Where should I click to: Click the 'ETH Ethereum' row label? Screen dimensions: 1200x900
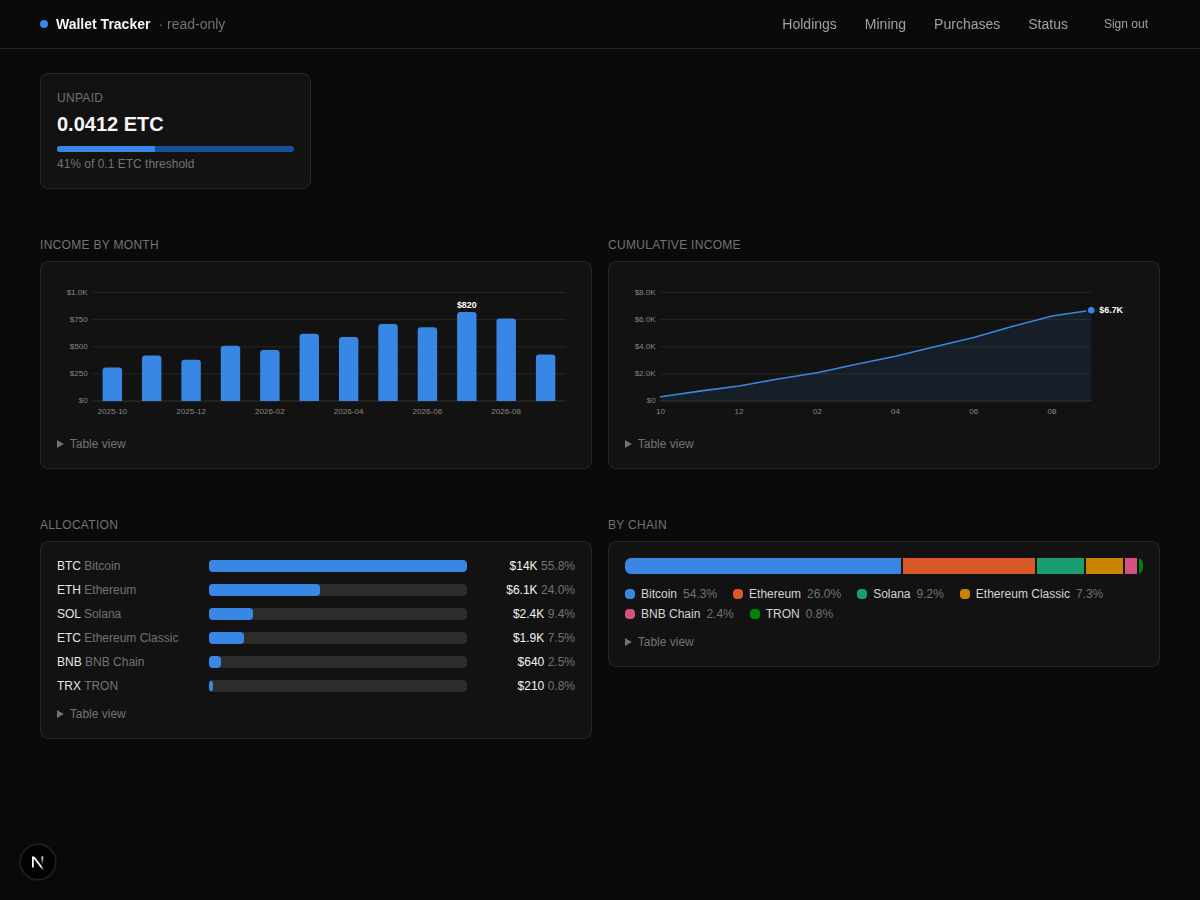pyautogui.click(x=97, y=590)
